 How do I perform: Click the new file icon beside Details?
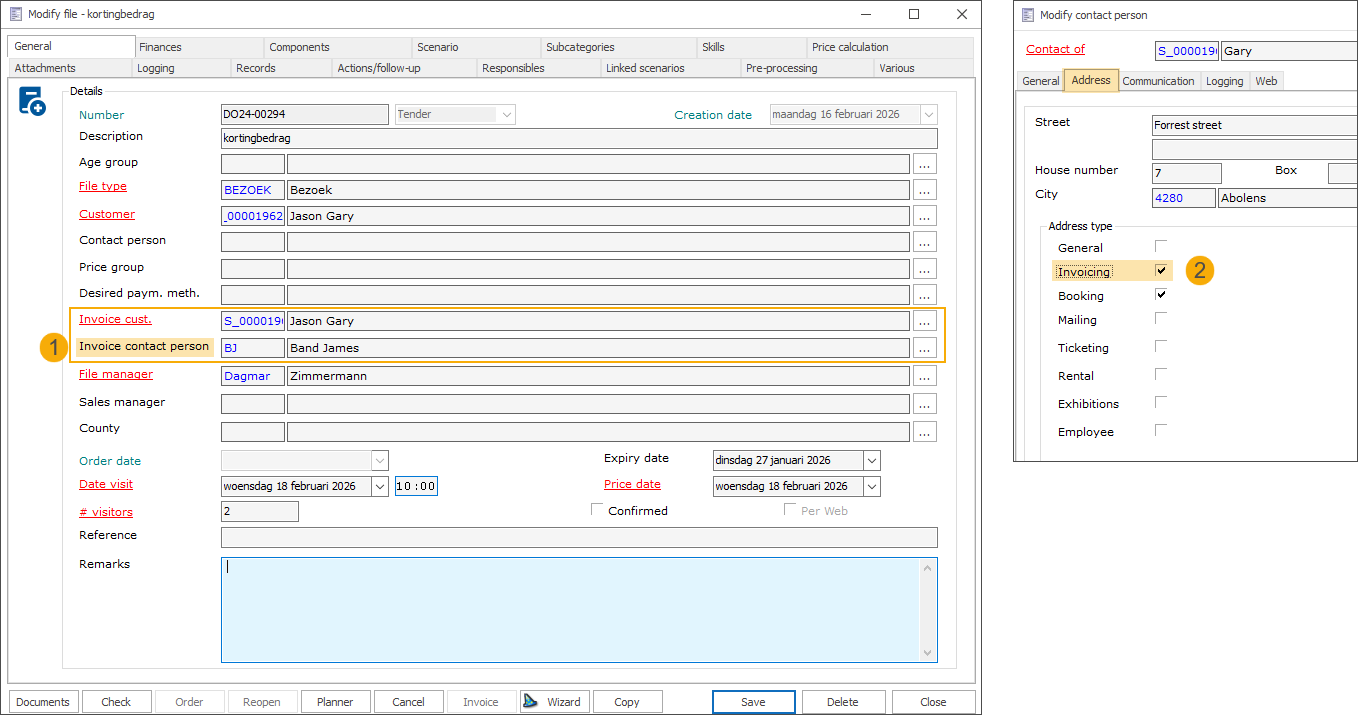tap(32, 101)
